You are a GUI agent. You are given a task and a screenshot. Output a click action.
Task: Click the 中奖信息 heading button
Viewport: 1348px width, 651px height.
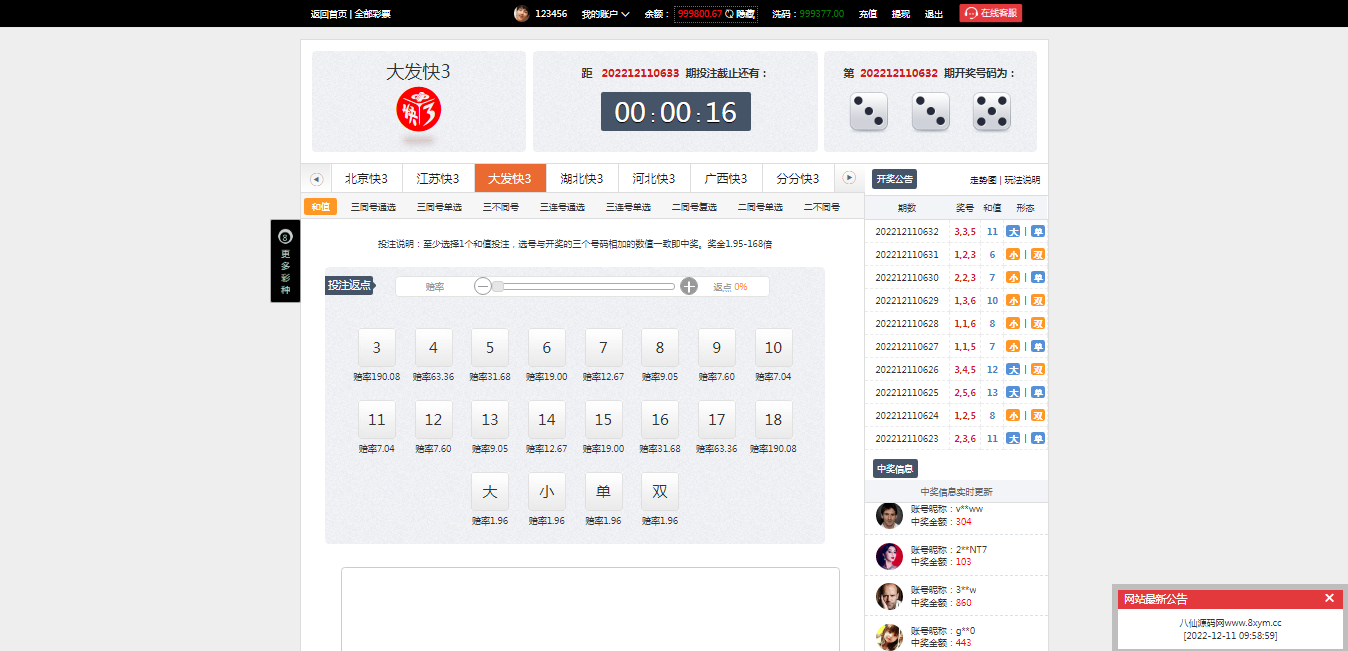click(895, 468)
